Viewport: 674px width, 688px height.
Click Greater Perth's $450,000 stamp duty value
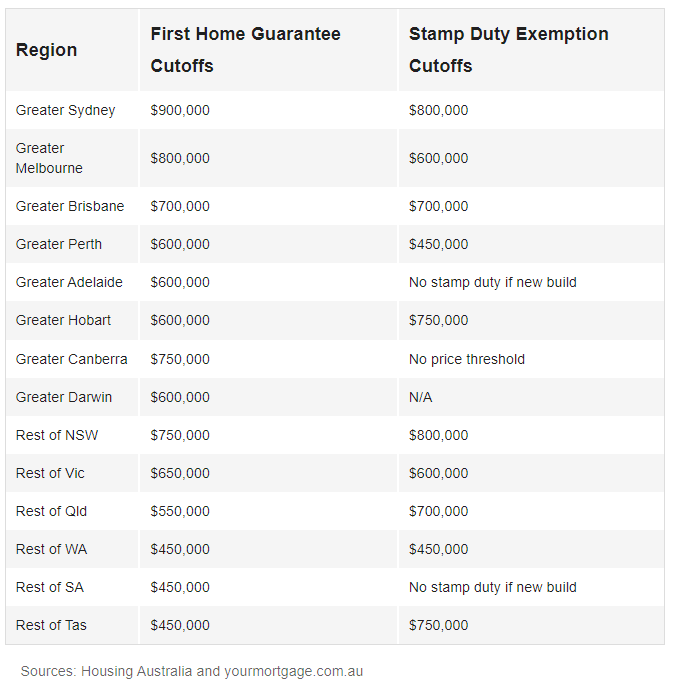438,244
